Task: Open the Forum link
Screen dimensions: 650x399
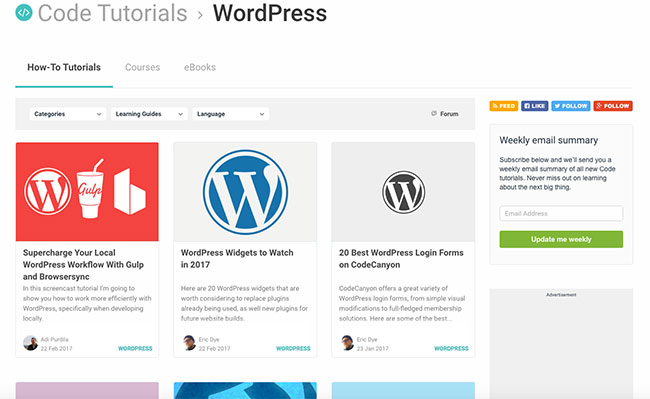Action: (449, 114)
